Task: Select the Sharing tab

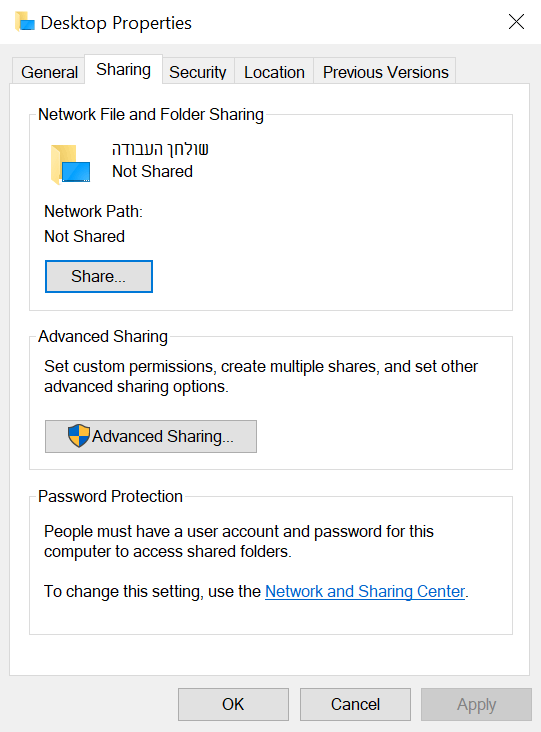Action: pos(123,70)
